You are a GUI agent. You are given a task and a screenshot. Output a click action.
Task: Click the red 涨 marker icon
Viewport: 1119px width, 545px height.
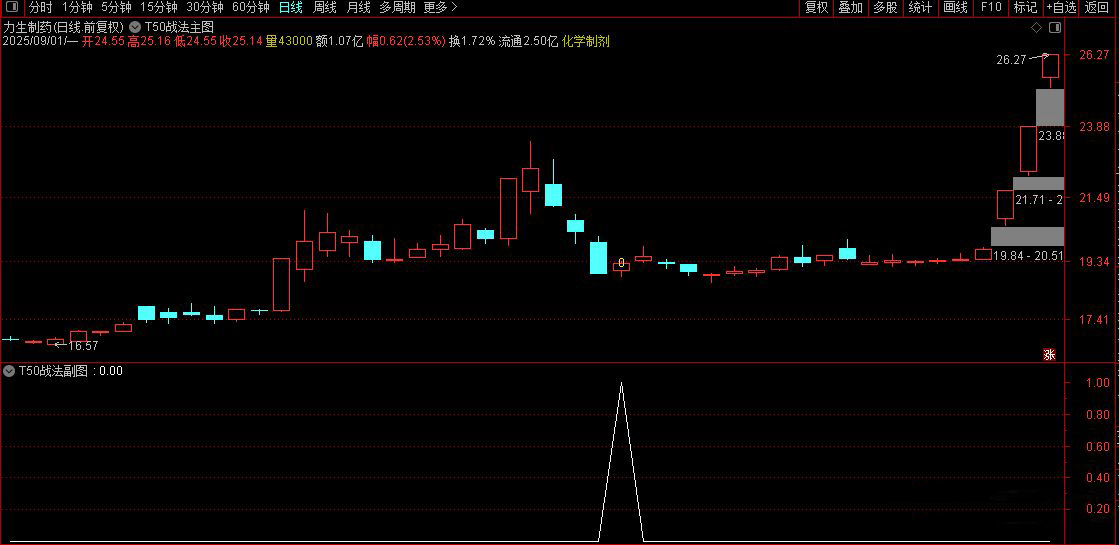(x=1050, y=355)
